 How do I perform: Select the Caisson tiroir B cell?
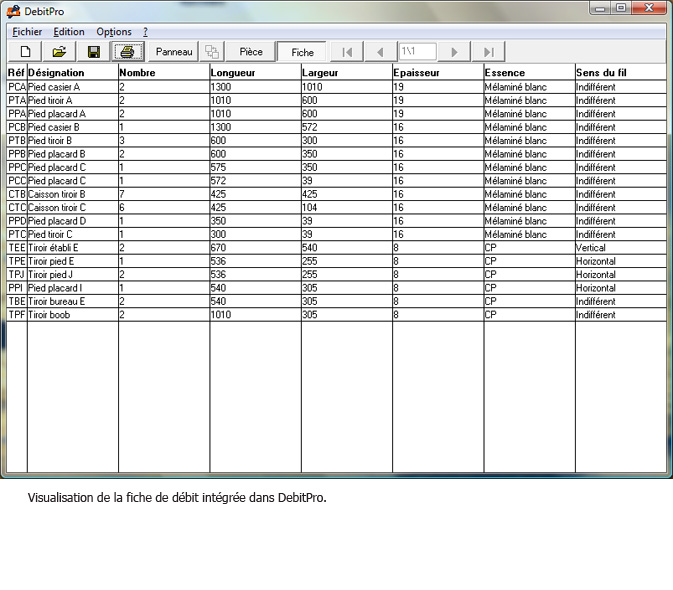(x=73, y=194)
